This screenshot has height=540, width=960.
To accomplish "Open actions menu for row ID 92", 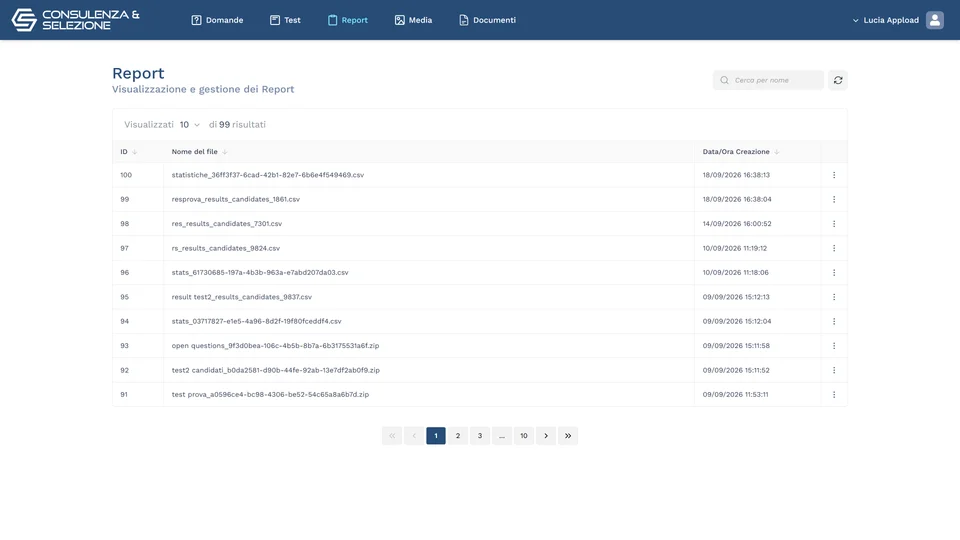I will pos(834,370).
